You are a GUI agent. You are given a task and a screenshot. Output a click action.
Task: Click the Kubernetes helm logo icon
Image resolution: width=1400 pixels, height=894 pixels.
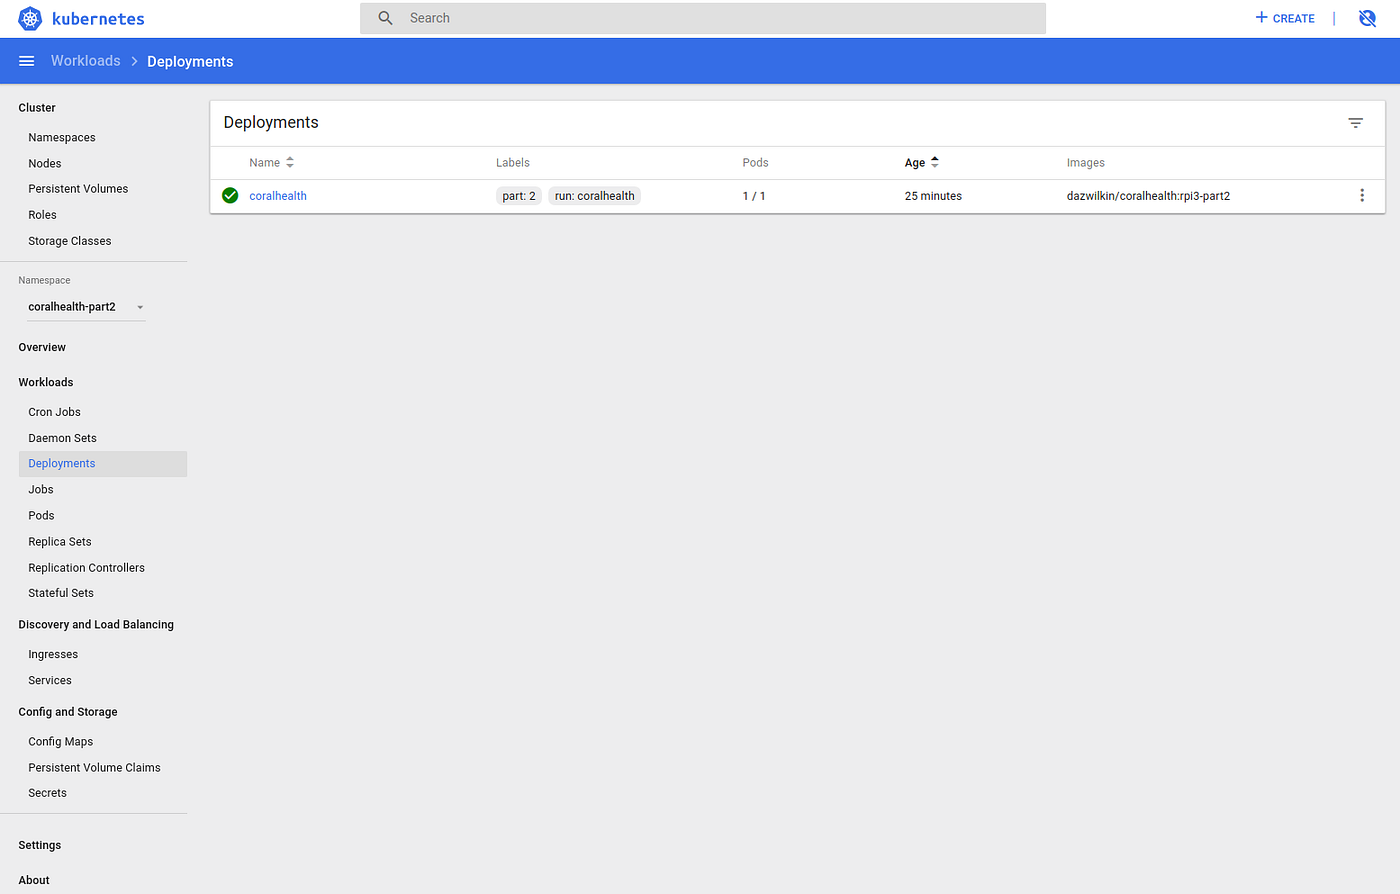(x=30, y=18)
